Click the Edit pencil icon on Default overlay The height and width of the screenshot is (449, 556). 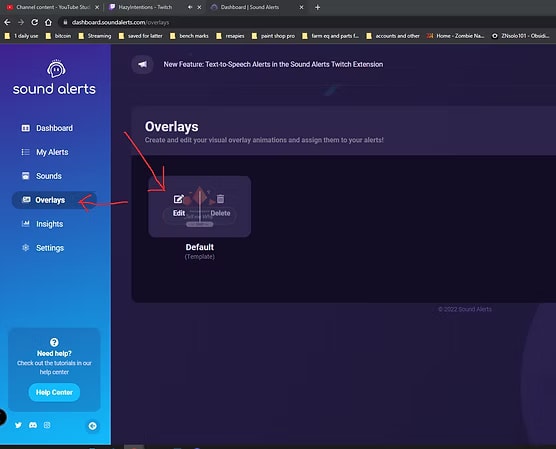[x=178, y=199]
